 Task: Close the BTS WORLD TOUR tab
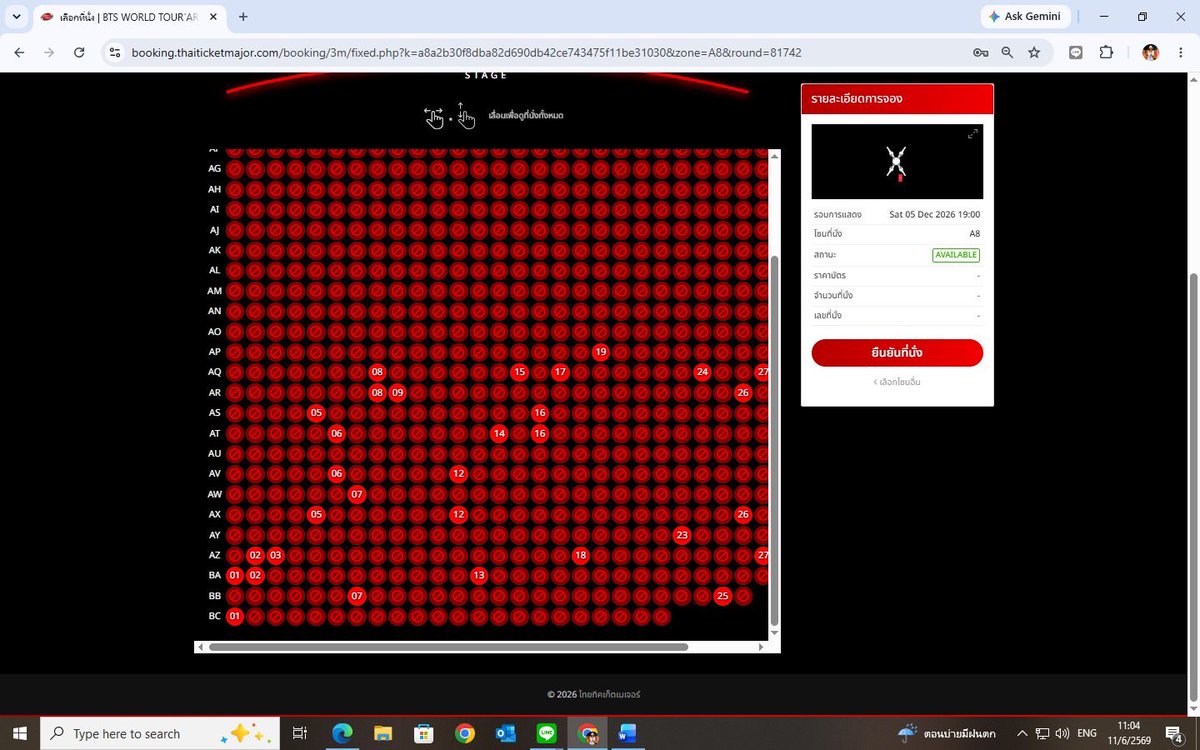[213, 17]
